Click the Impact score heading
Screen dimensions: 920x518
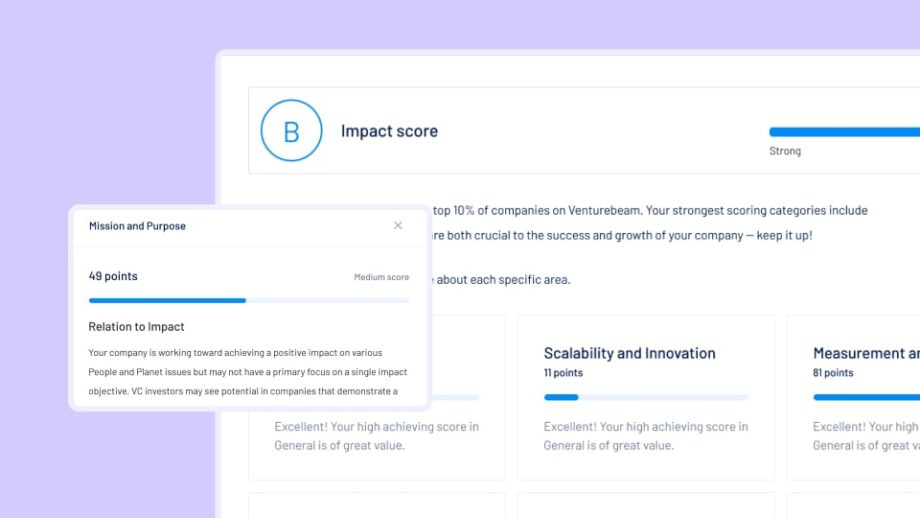[389, 131]
